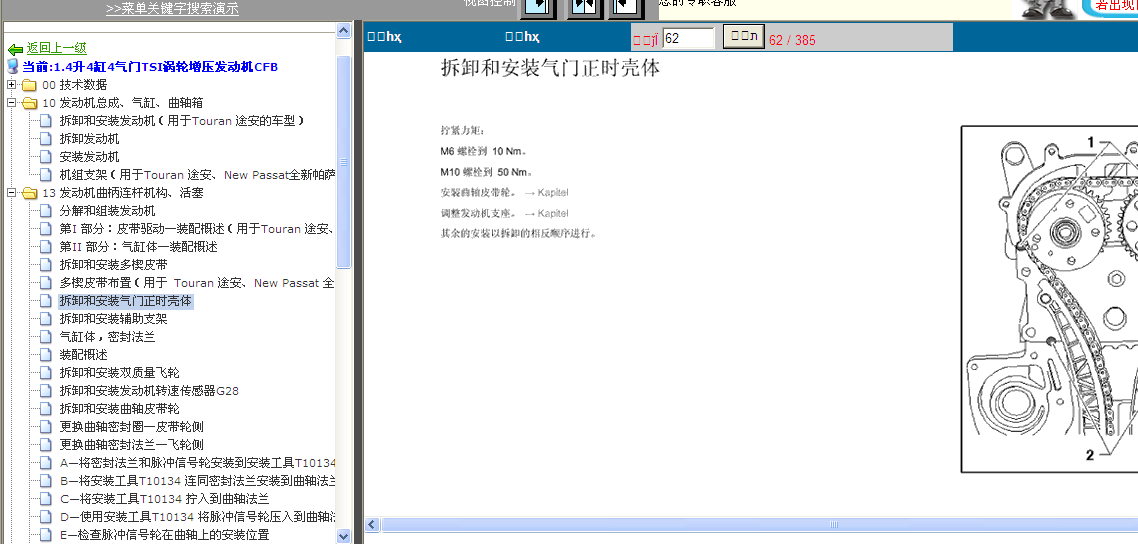Collapse the 13 发动机曲柄连杆机构、活塞 folder

[x=12, y=193]
